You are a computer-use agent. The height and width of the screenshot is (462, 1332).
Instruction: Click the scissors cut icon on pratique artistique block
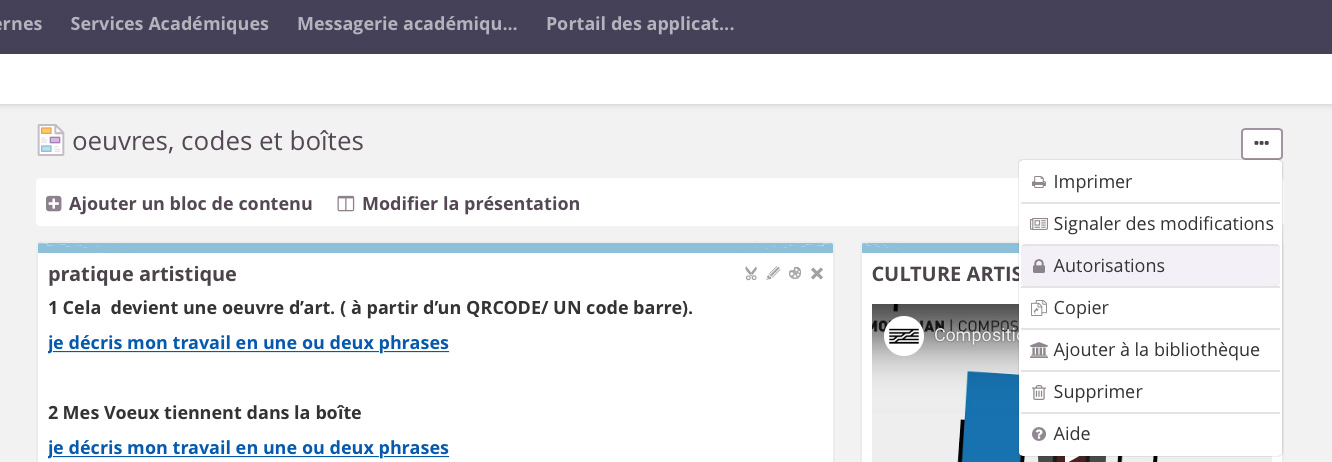[x=751, y=273]
